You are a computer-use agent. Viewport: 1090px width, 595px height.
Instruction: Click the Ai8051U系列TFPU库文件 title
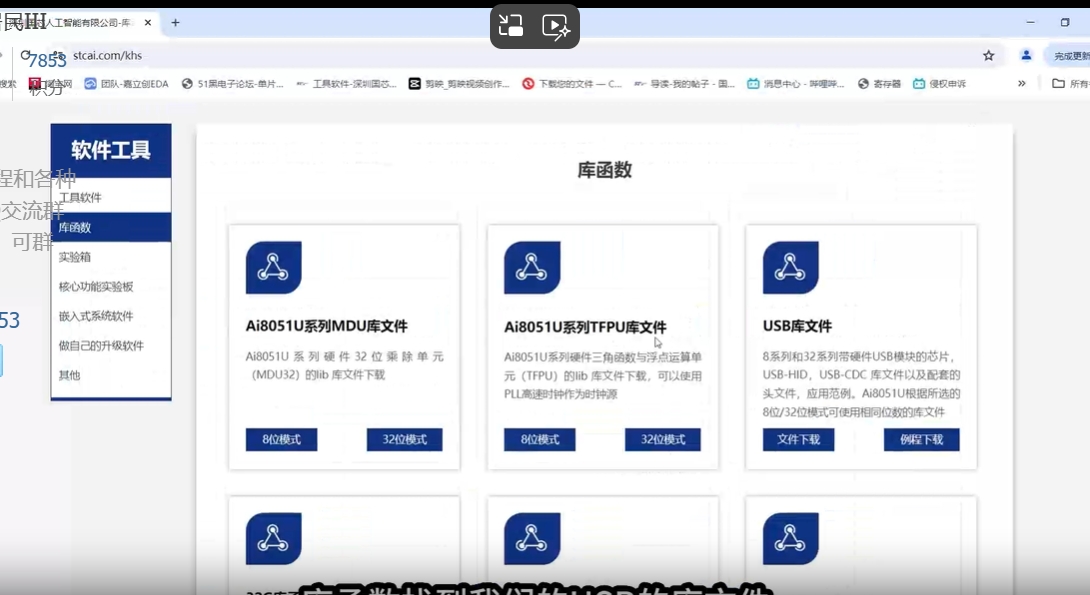coord(585,327)
